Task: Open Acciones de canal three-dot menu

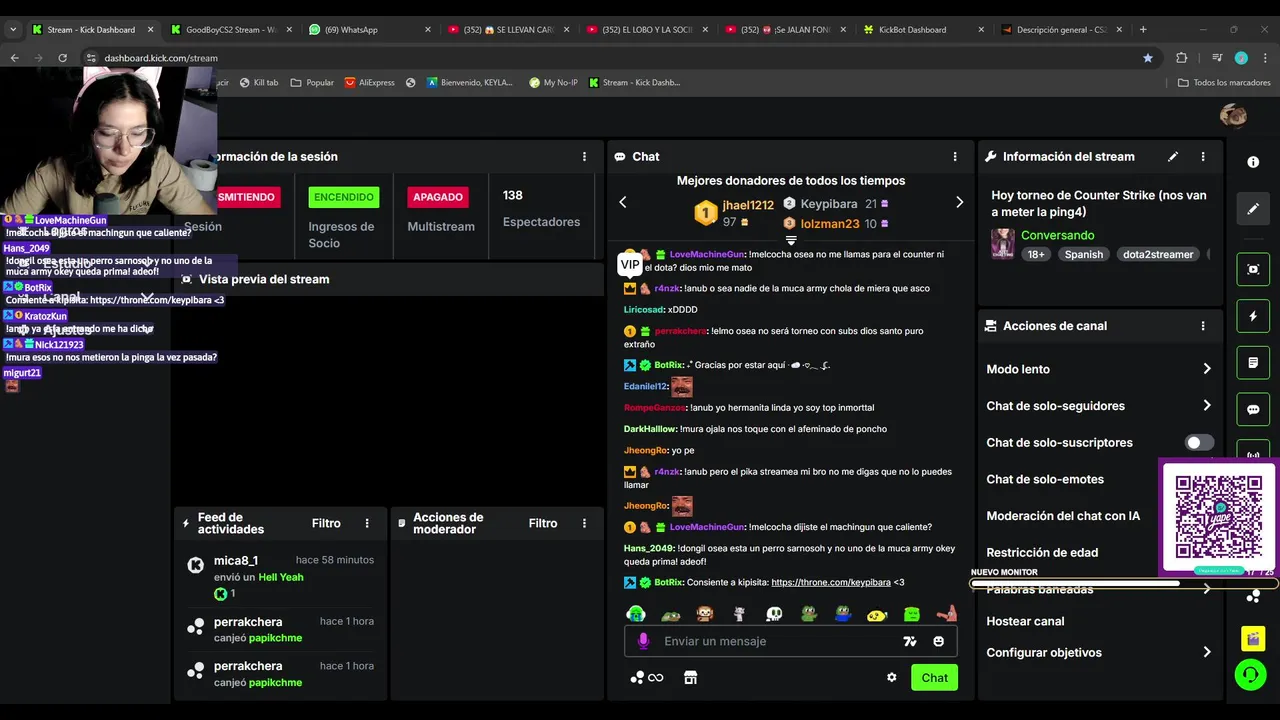Action: [x=1203, y=326]
